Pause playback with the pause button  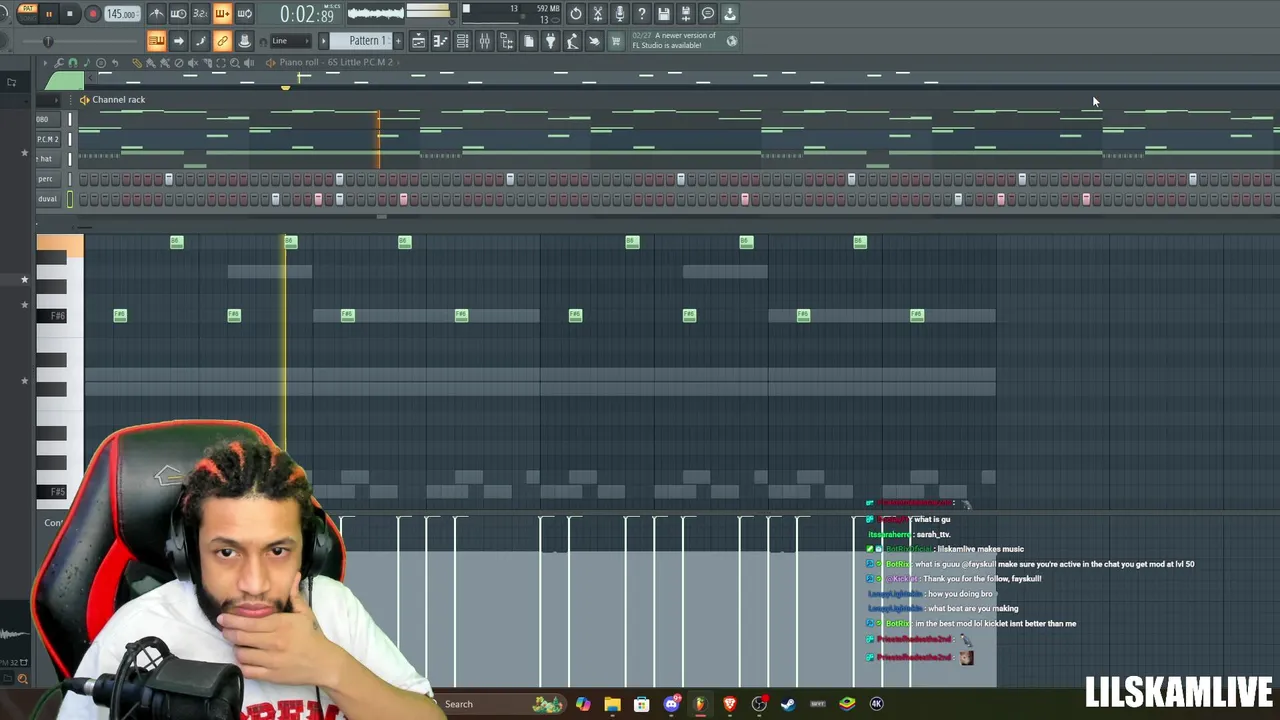[48, 14]
